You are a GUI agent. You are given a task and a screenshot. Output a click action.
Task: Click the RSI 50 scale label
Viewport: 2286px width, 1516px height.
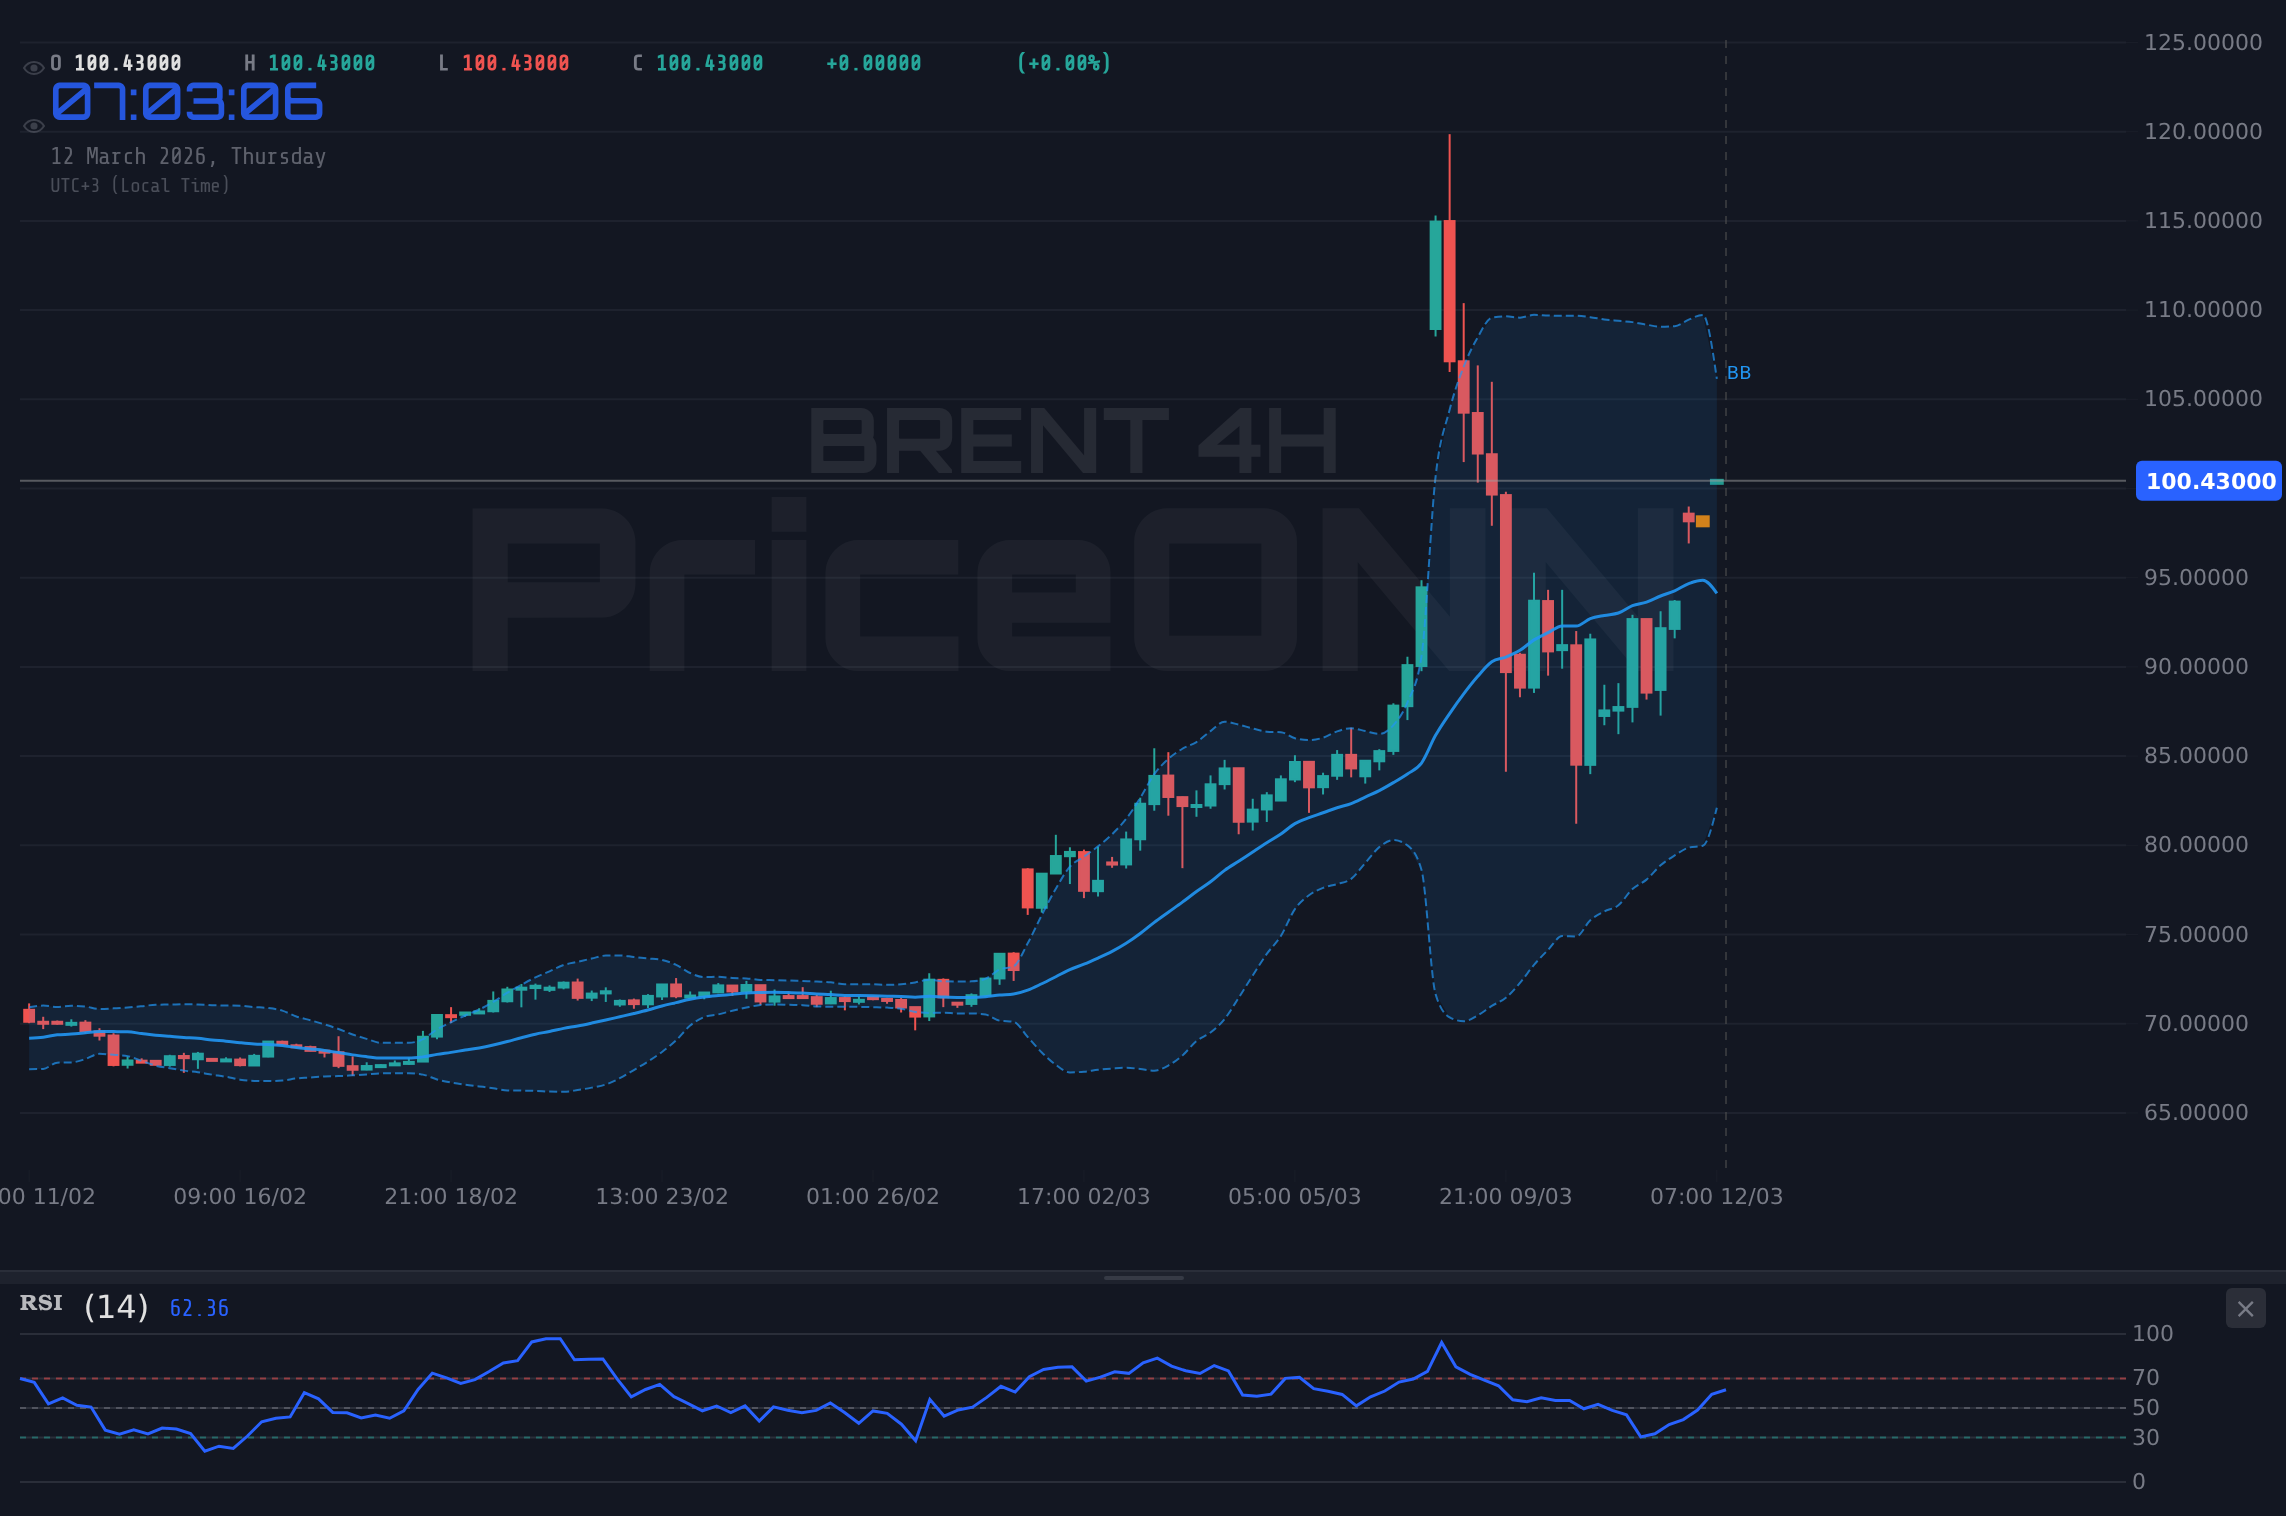(x=2146, y=1407)
